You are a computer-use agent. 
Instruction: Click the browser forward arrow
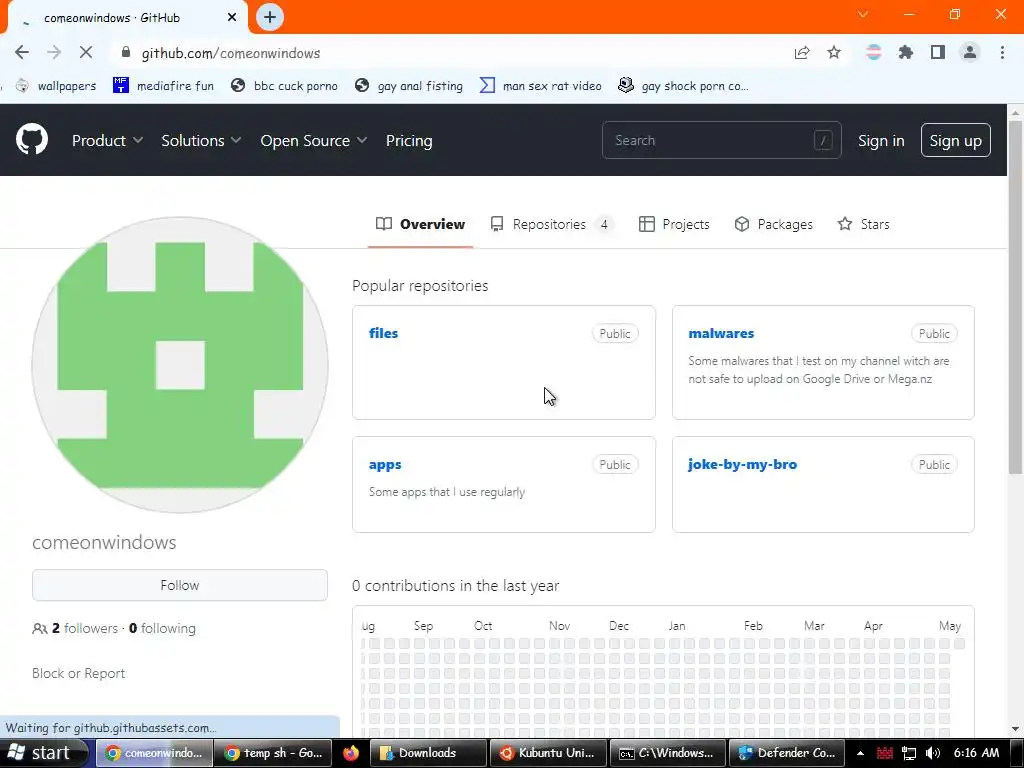(54, 53)
